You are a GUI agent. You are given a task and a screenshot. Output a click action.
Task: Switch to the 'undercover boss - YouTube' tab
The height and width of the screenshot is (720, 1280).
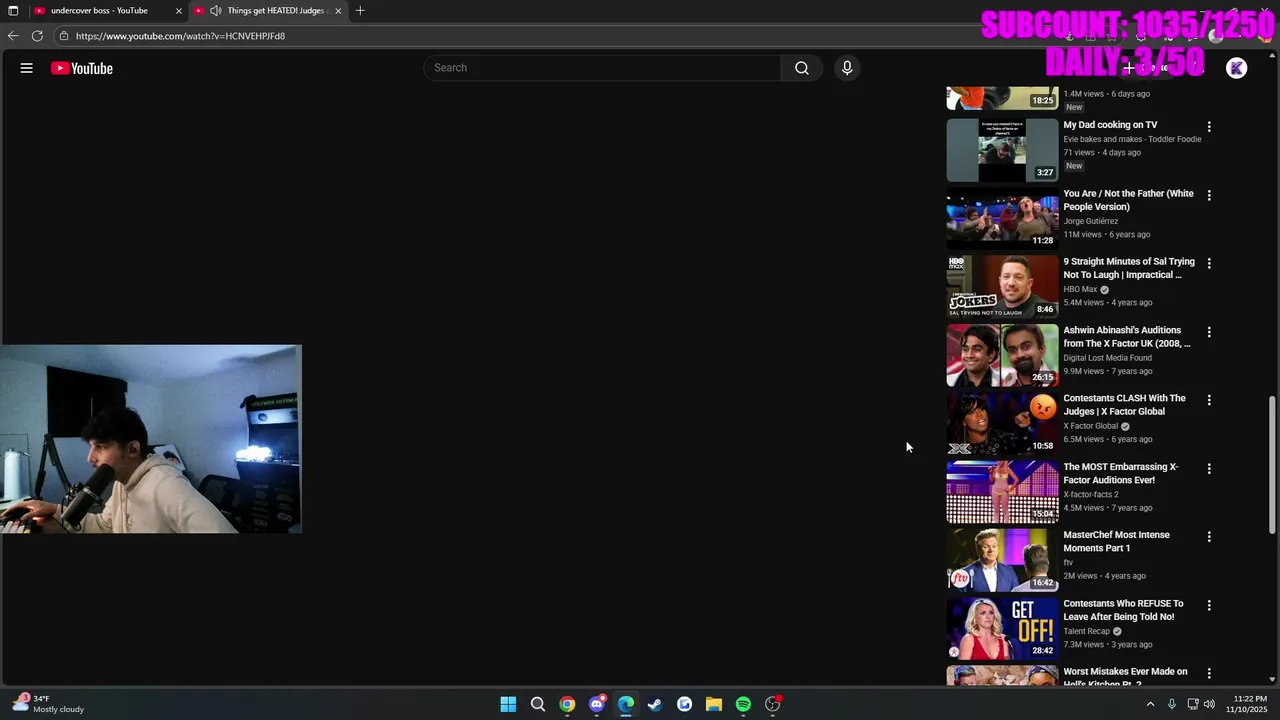point(99,11)
